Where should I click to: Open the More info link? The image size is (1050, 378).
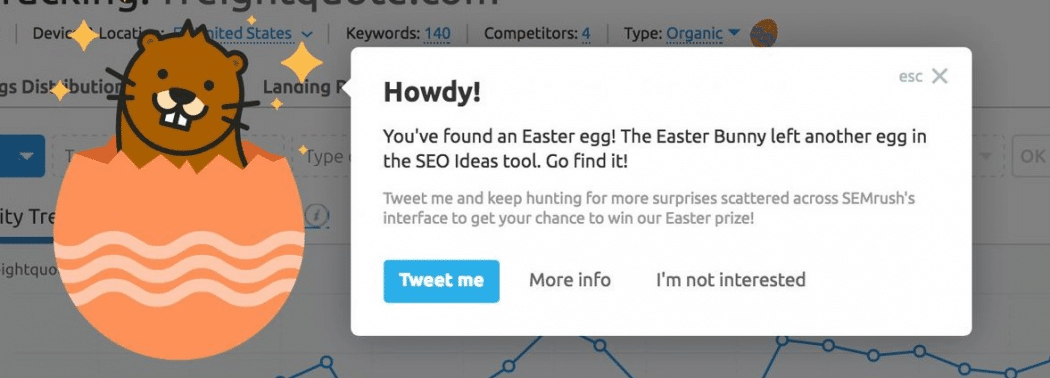pyautogui.click(x=570, y=280)
